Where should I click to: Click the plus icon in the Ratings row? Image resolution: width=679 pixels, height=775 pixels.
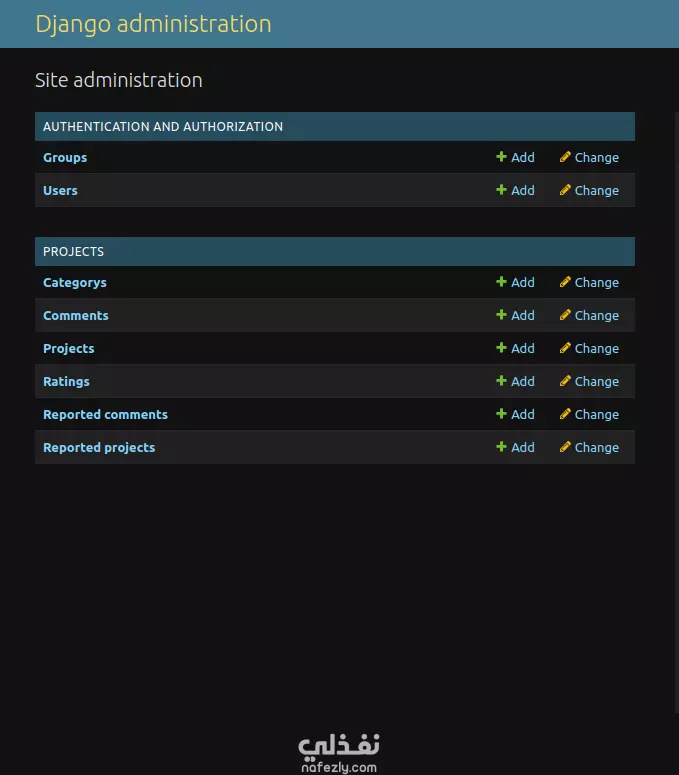click(x=501, y=381)
